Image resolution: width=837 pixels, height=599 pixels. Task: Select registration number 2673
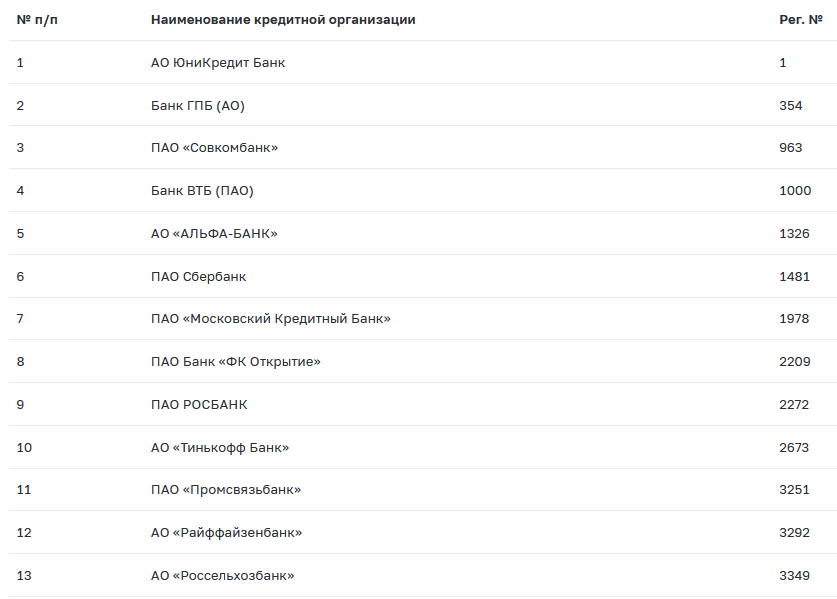click(x=794, y=448)
